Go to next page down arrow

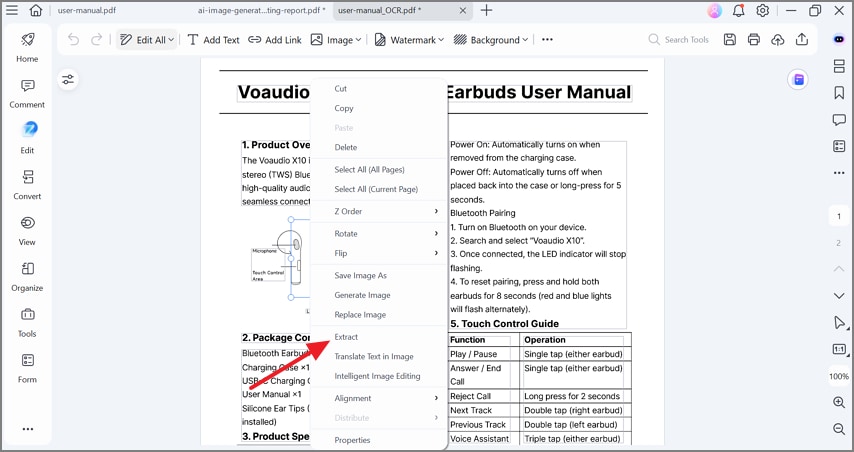point(839,296)
